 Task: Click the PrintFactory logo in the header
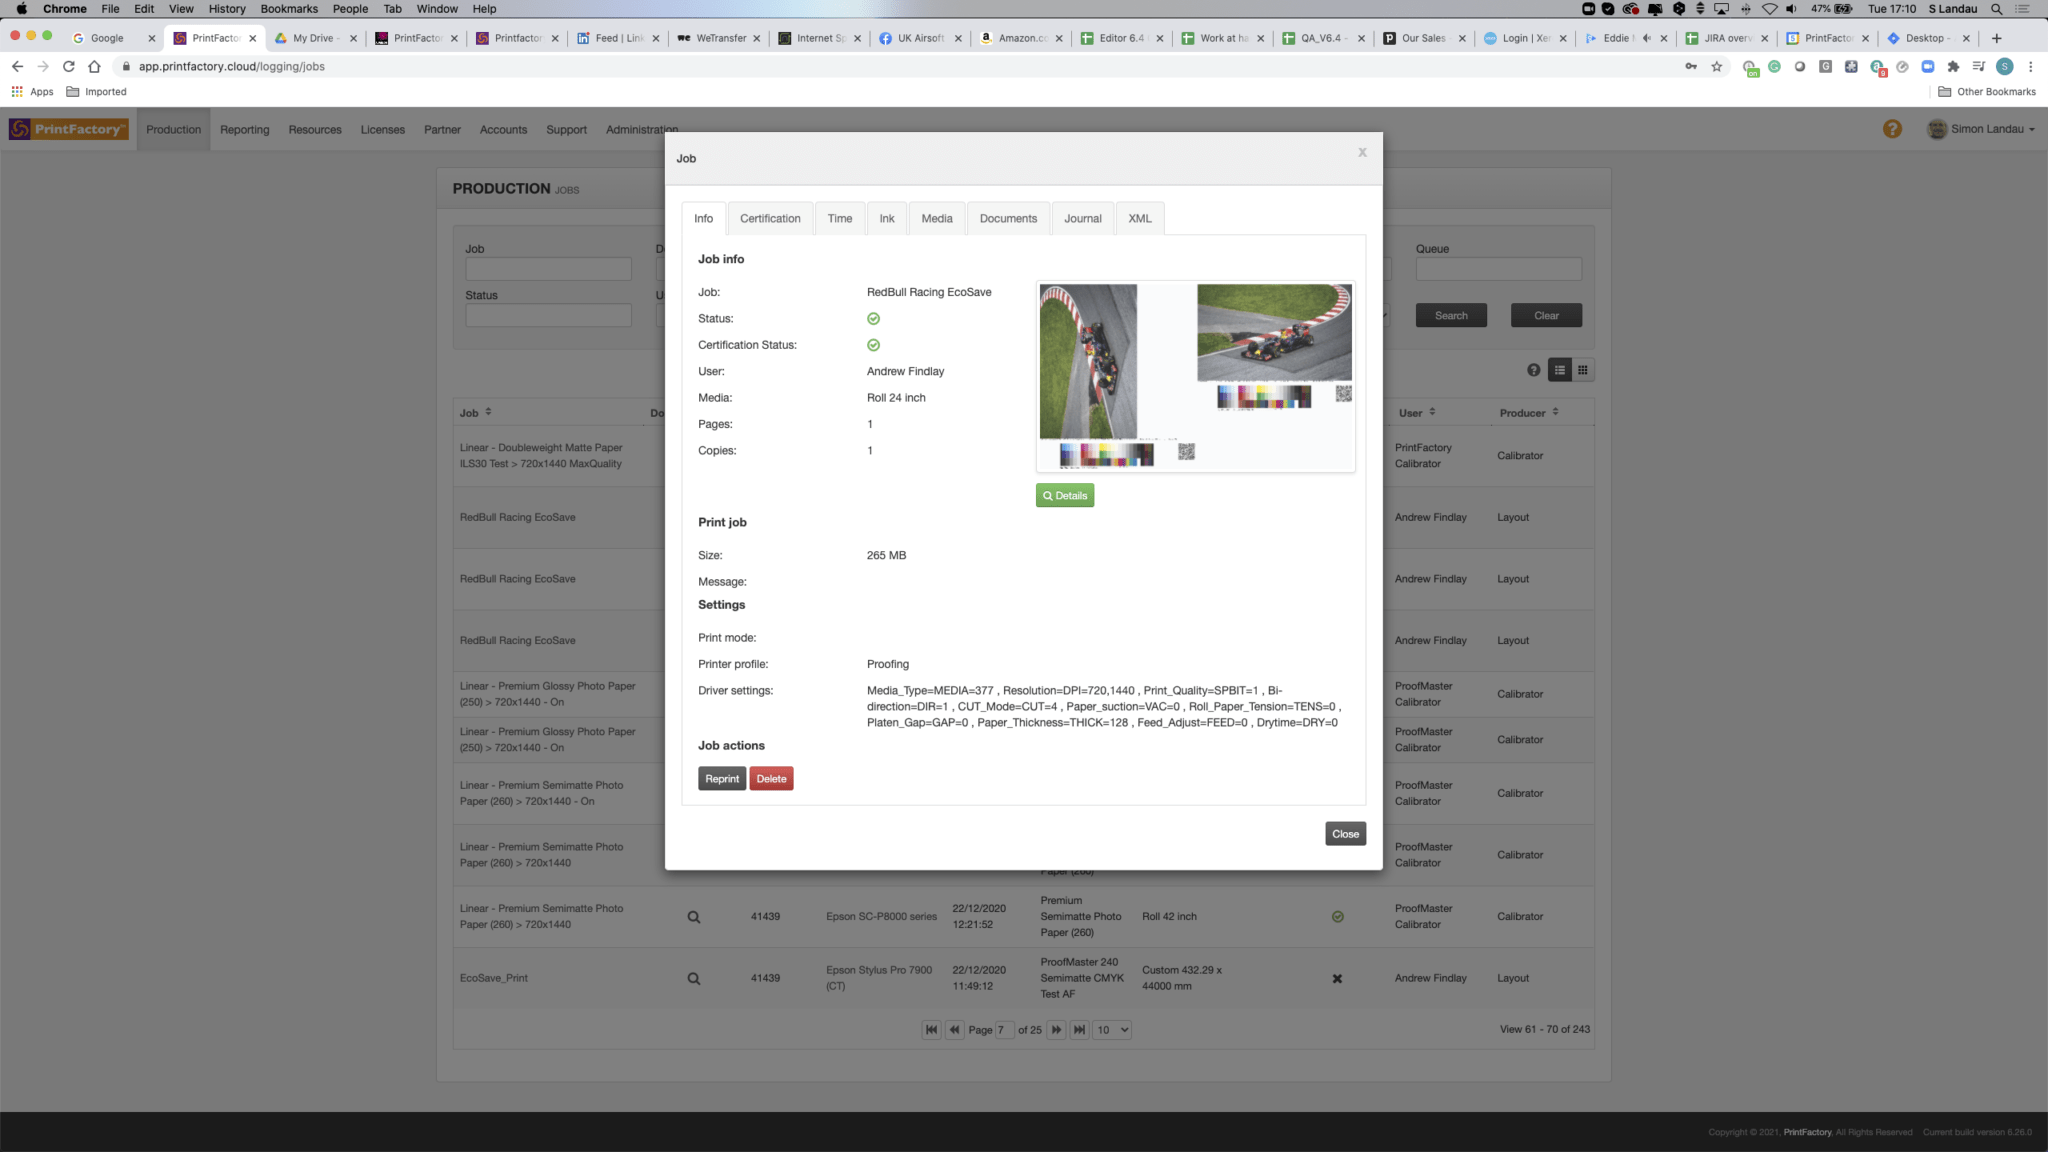point(67,128)
